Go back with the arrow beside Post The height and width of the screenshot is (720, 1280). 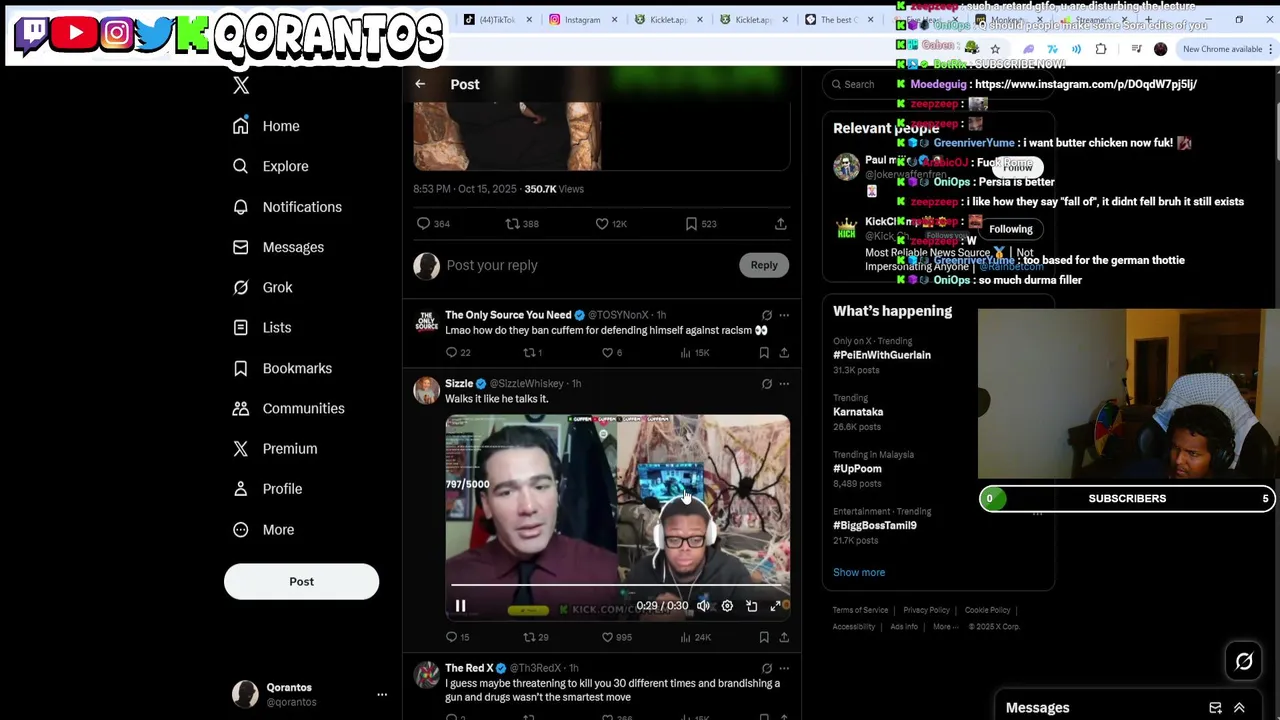click(x=420, y=84)
